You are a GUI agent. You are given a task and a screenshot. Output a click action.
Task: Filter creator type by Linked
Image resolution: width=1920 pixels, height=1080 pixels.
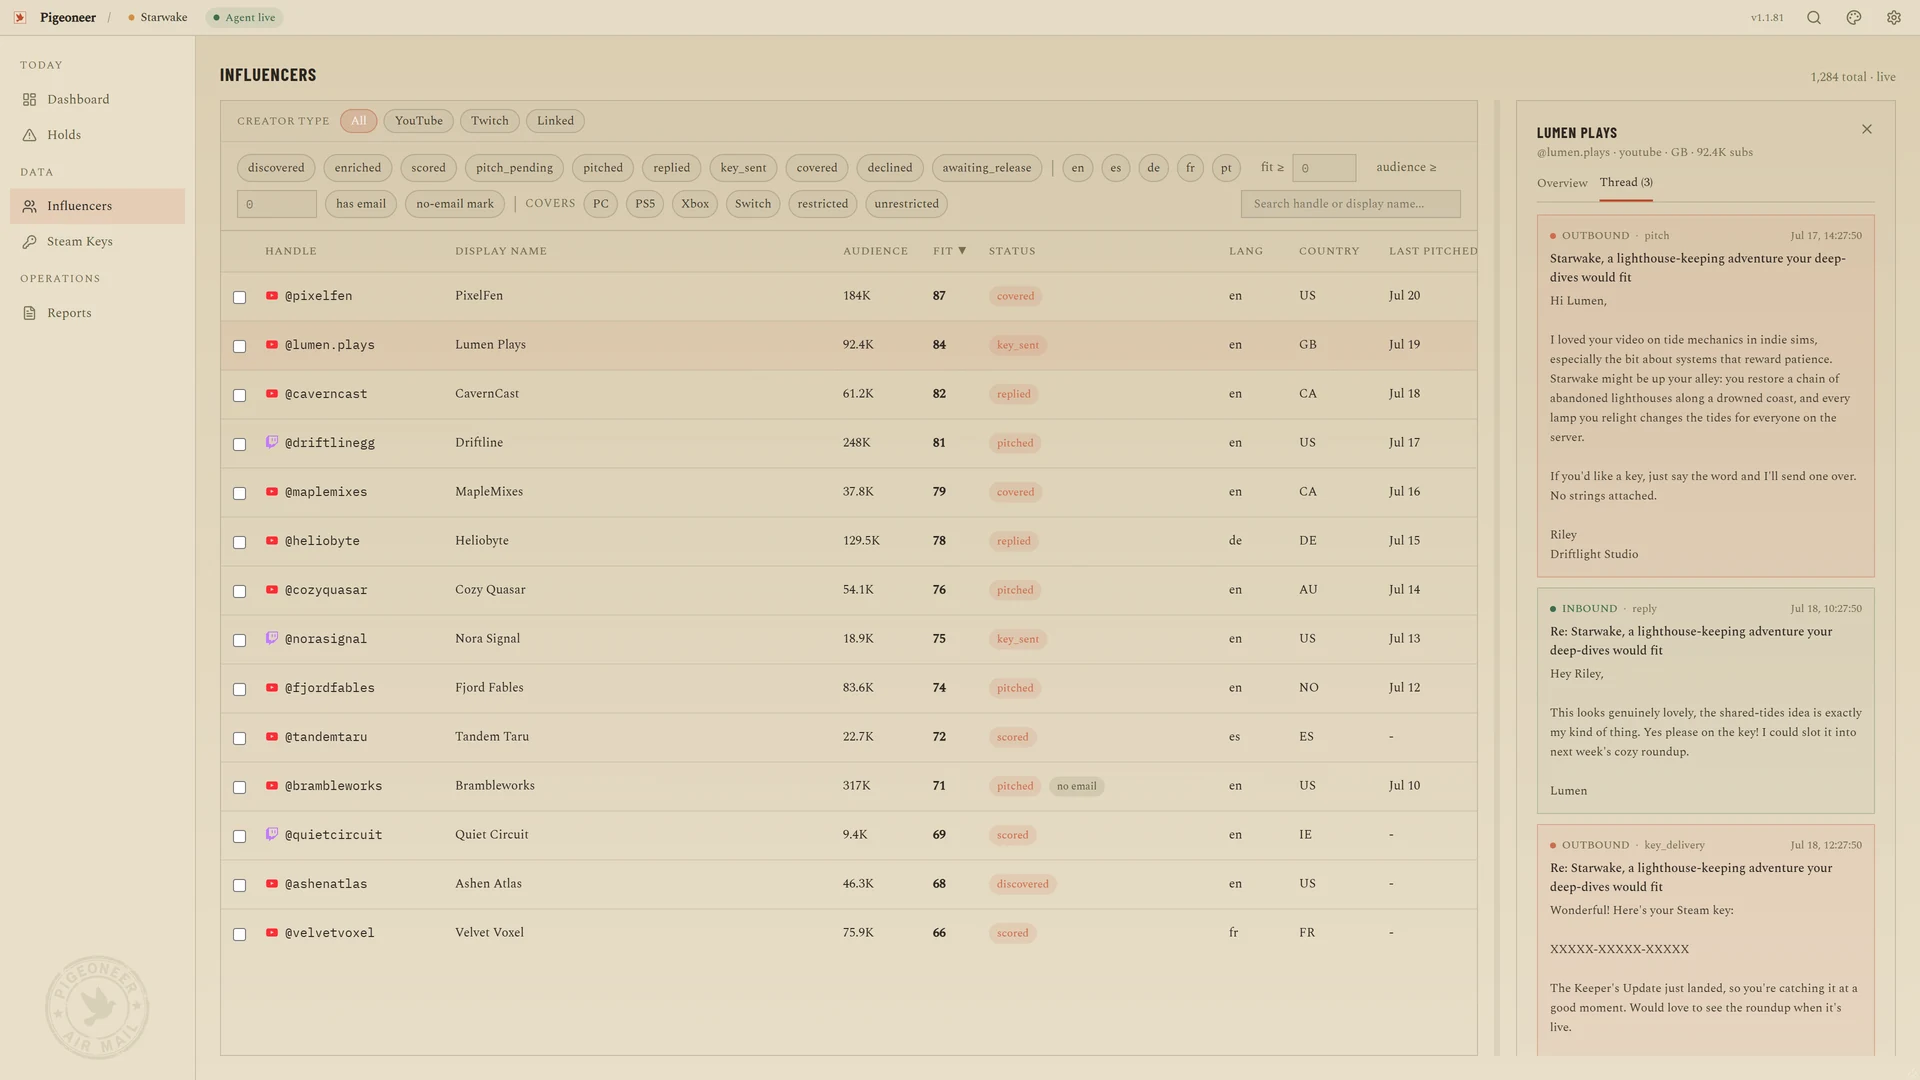point(555,121)
